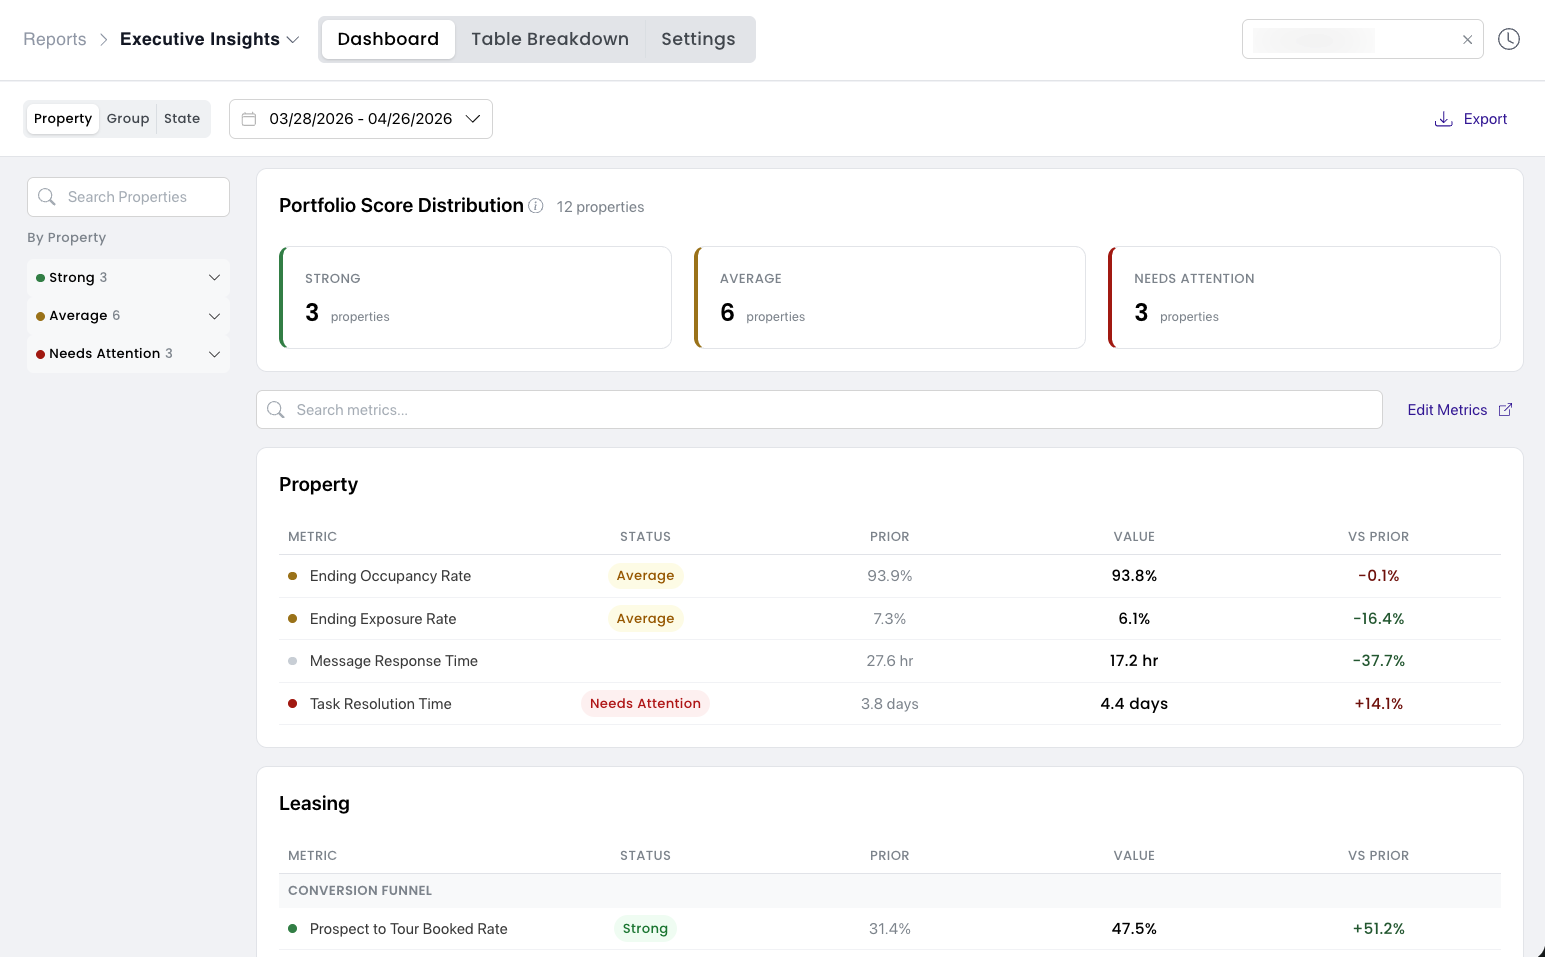Click the Export download icon
This screenshot has width=1545, height=957.
point(1443,119)
